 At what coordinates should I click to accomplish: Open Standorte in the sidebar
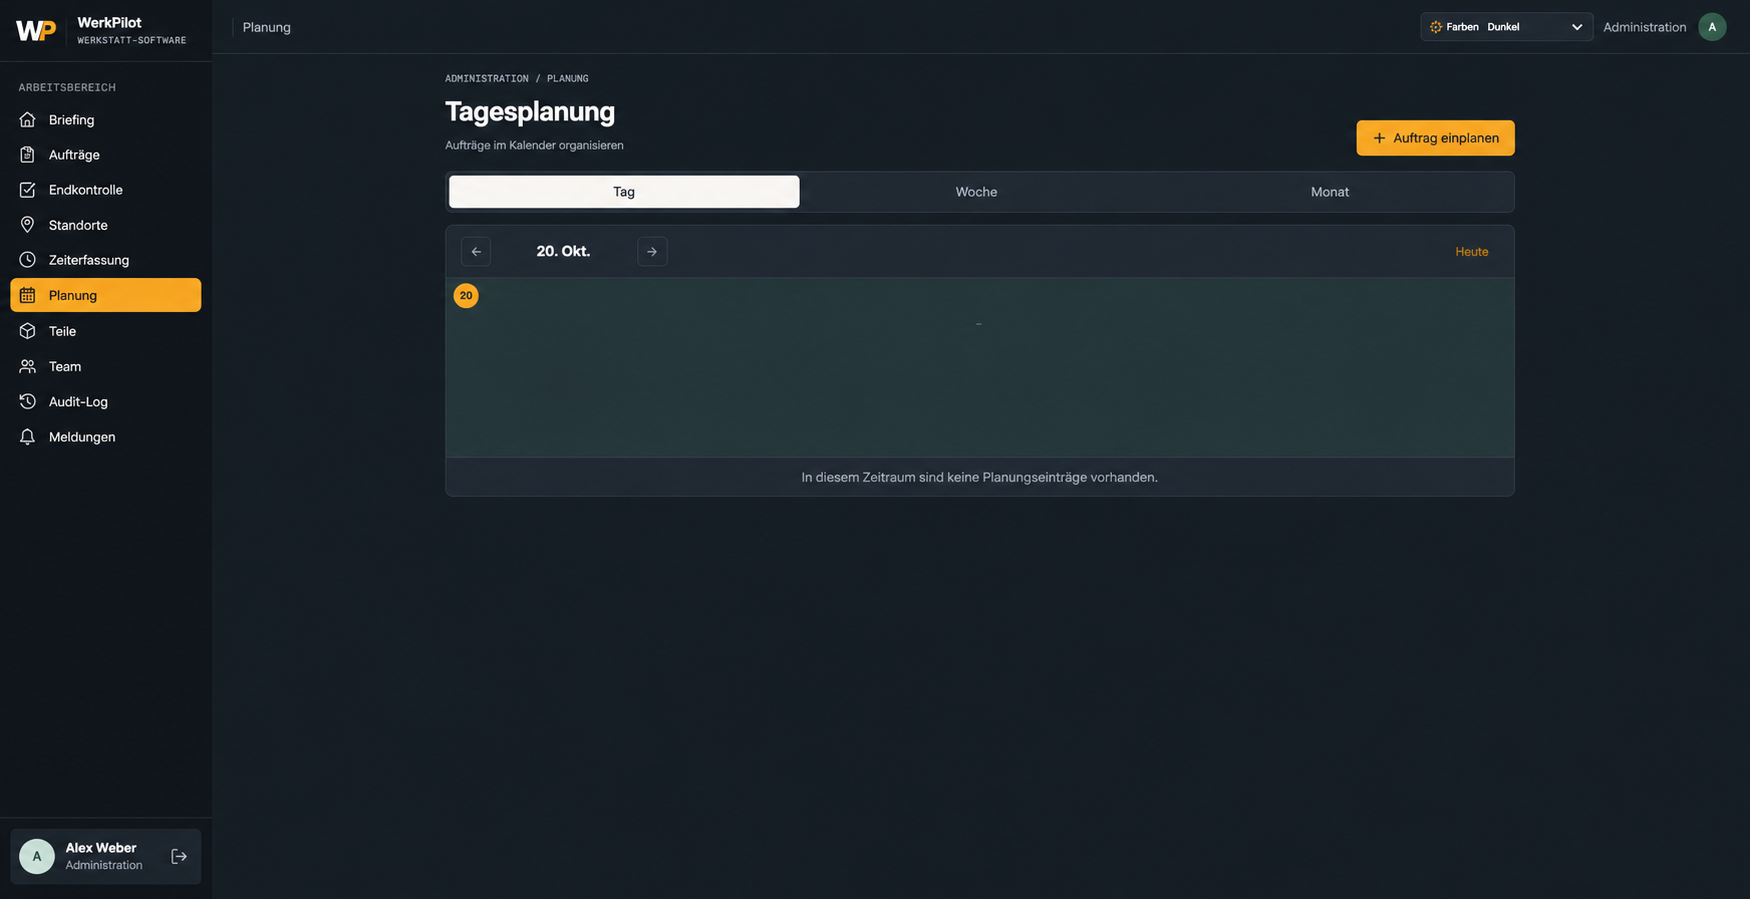[x=105, y=225]
